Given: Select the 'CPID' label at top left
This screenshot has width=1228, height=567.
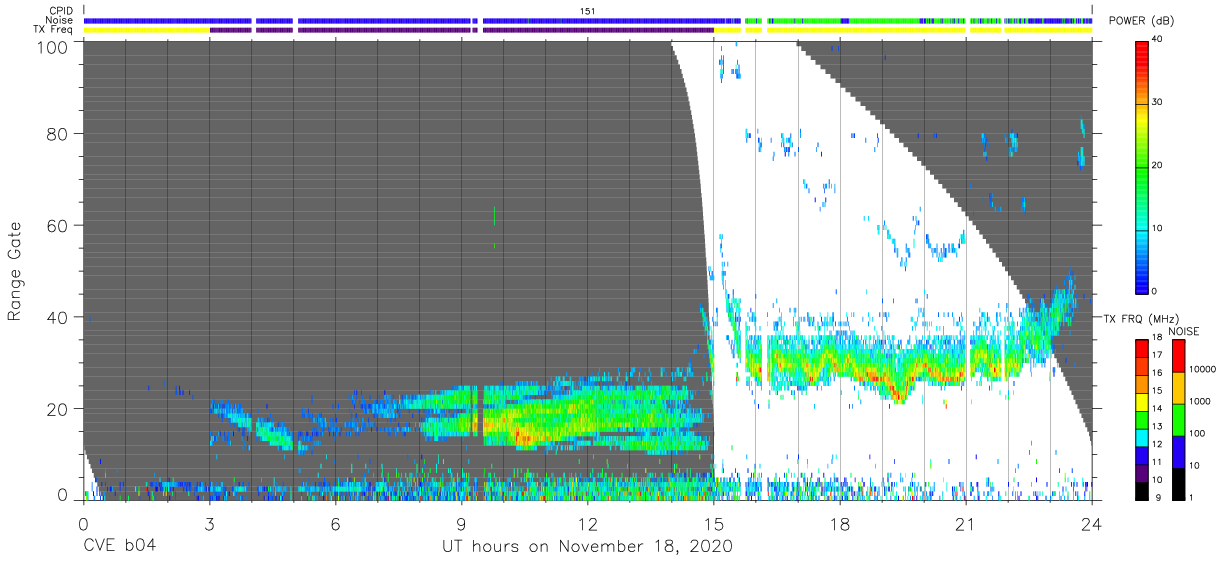Looking at the screenshot, I should coord(61,10).
